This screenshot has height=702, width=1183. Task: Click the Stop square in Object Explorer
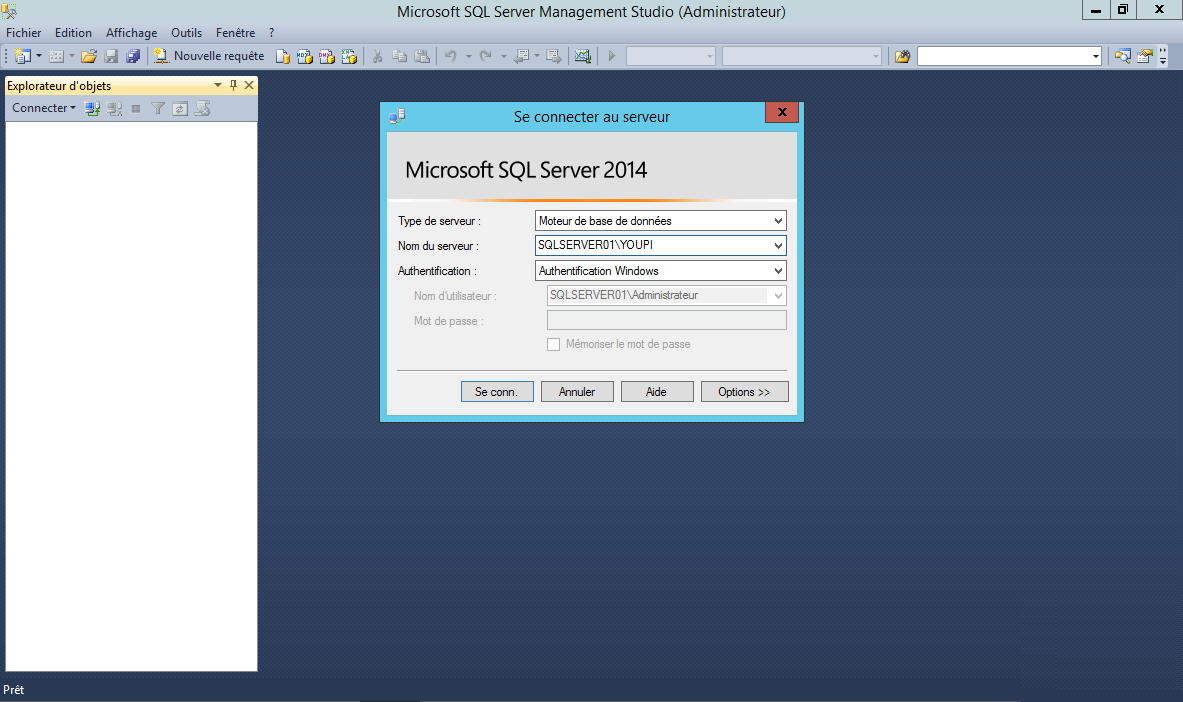[136, 109]
